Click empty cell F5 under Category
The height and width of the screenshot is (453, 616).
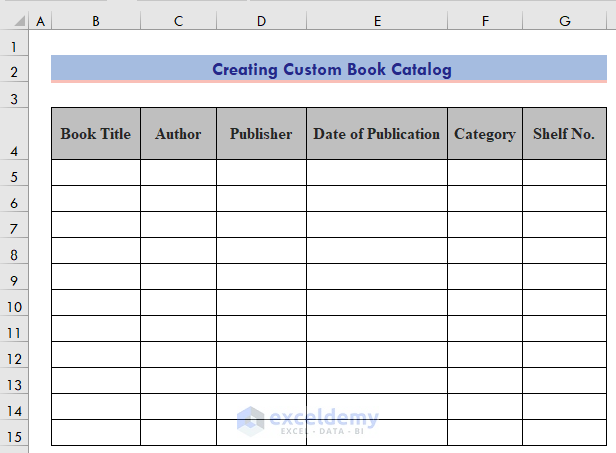coord(485,172)
